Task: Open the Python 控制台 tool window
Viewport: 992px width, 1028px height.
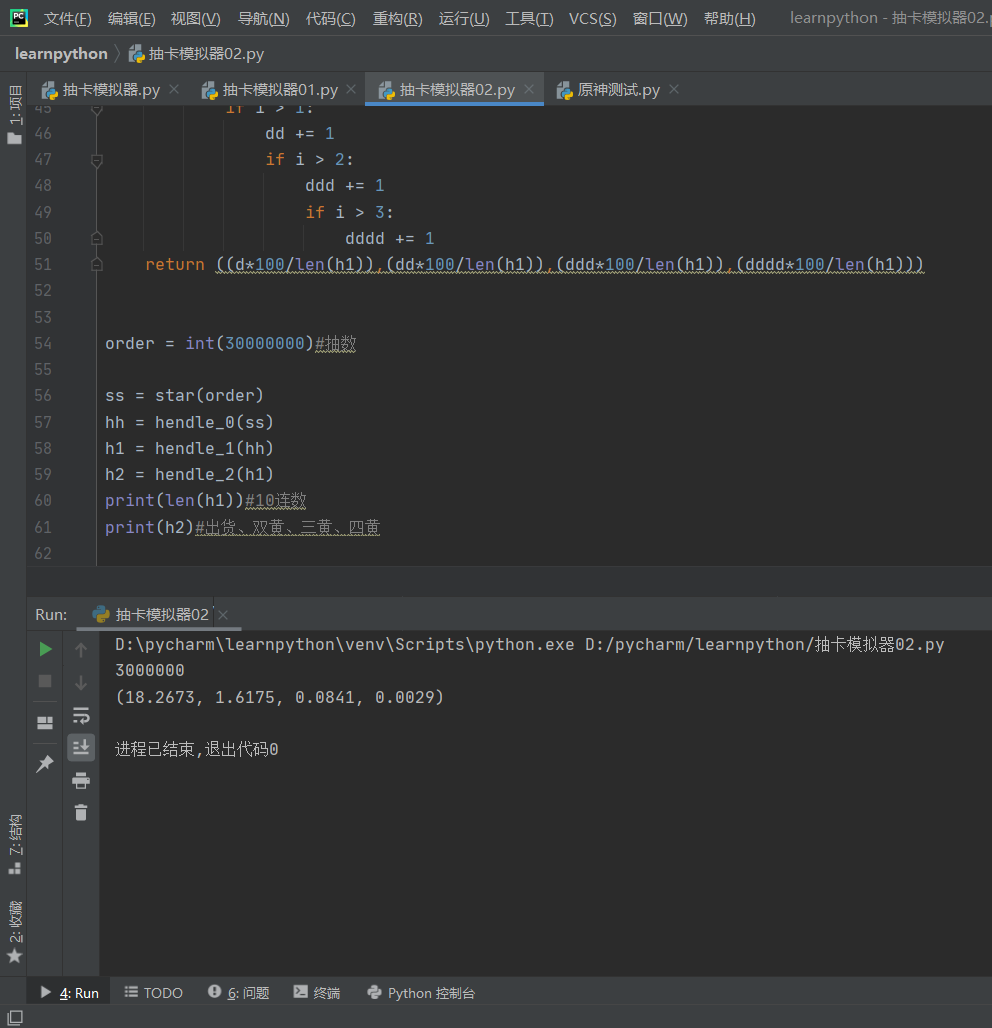Action: tap(422, 993)
